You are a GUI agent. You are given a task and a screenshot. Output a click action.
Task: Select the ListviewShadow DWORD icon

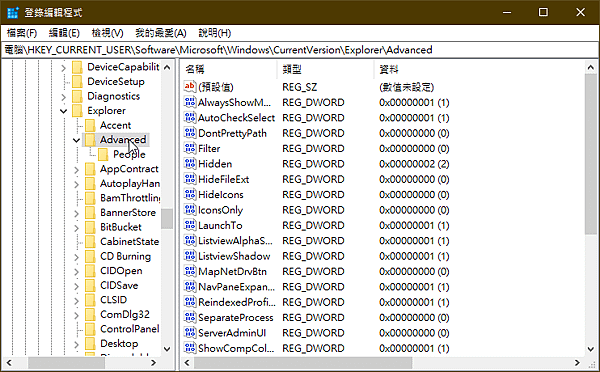pyautogui.click(x=190, y=255)
